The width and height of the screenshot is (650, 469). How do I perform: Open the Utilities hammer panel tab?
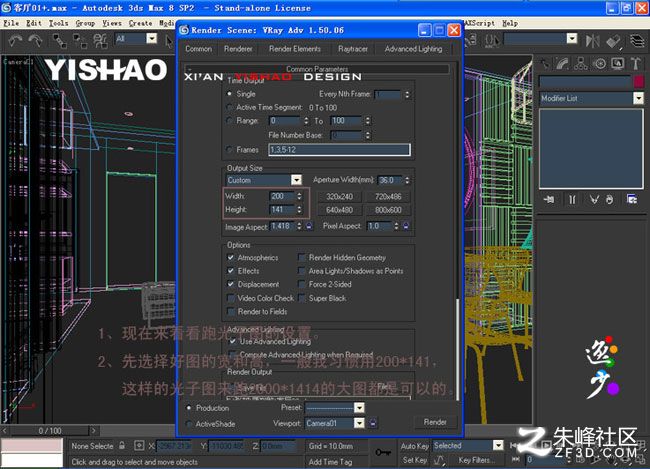(x=635, y=63)
